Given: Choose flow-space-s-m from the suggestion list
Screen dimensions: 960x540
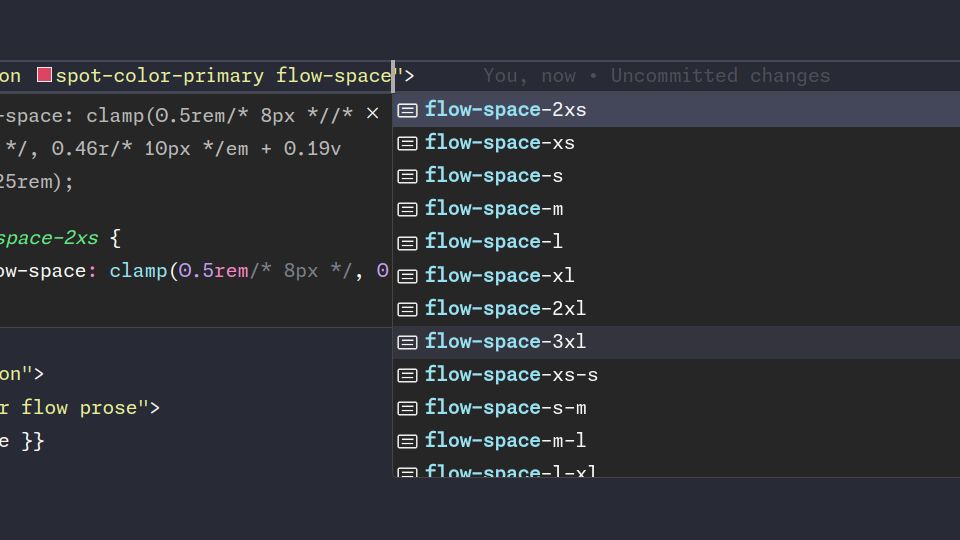Looking at the screenshot, I should [505, 408].
